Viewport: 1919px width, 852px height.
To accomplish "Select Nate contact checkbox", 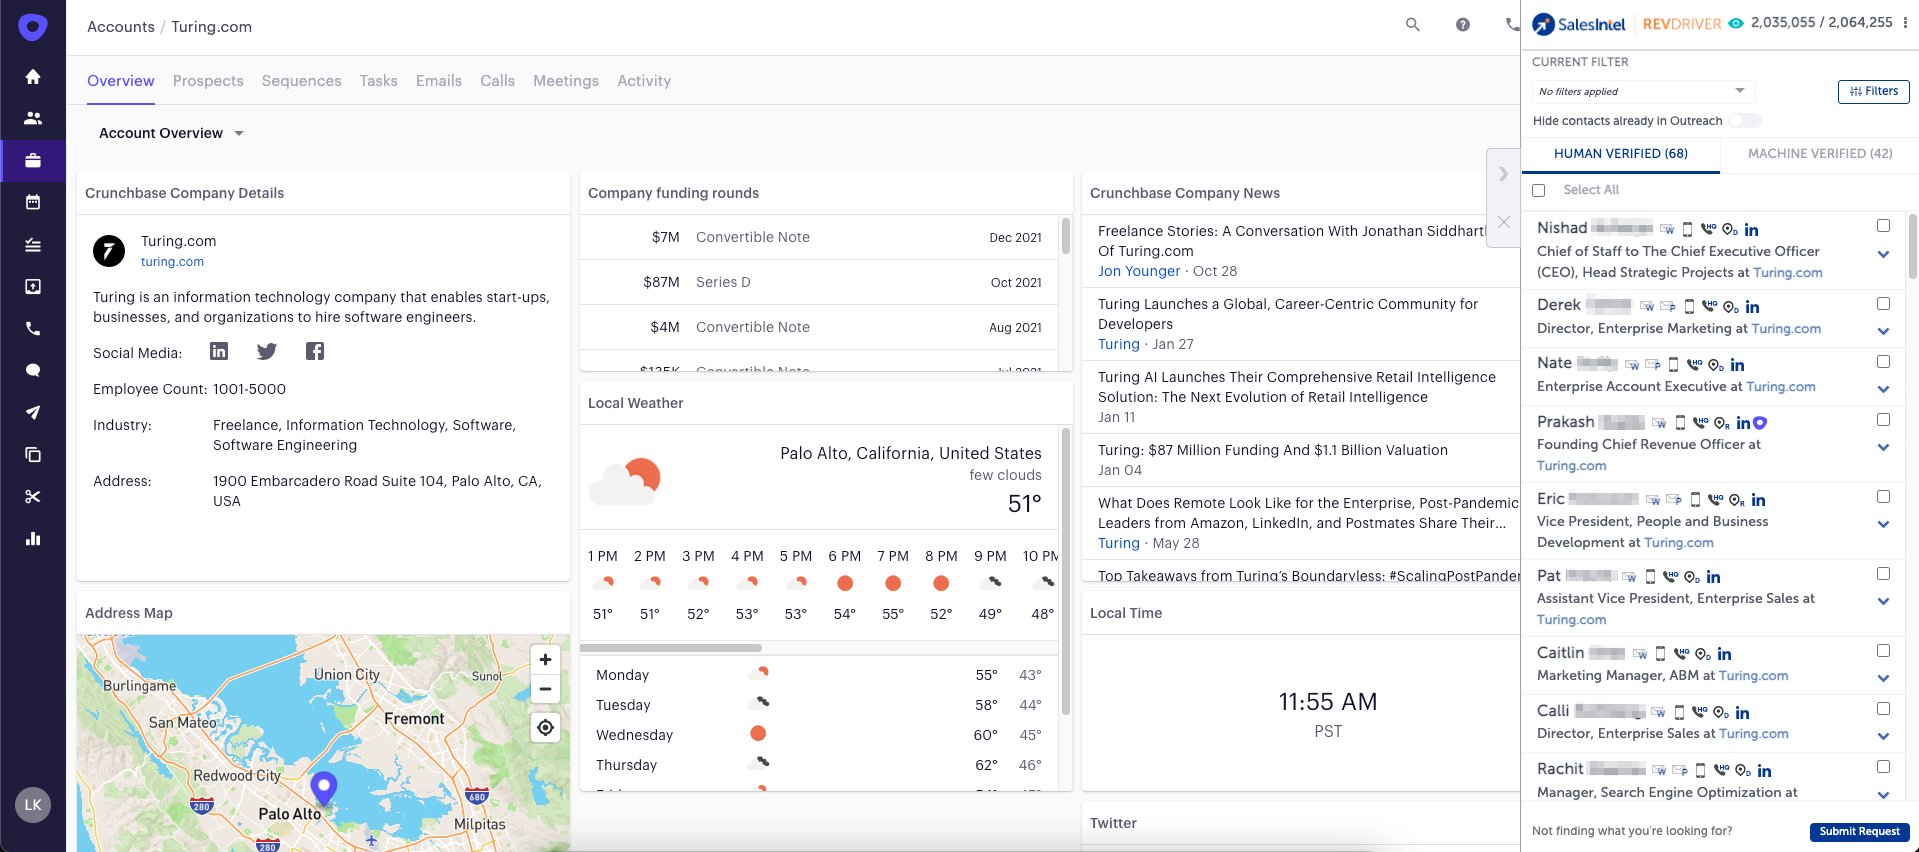I will [1883, 361].
